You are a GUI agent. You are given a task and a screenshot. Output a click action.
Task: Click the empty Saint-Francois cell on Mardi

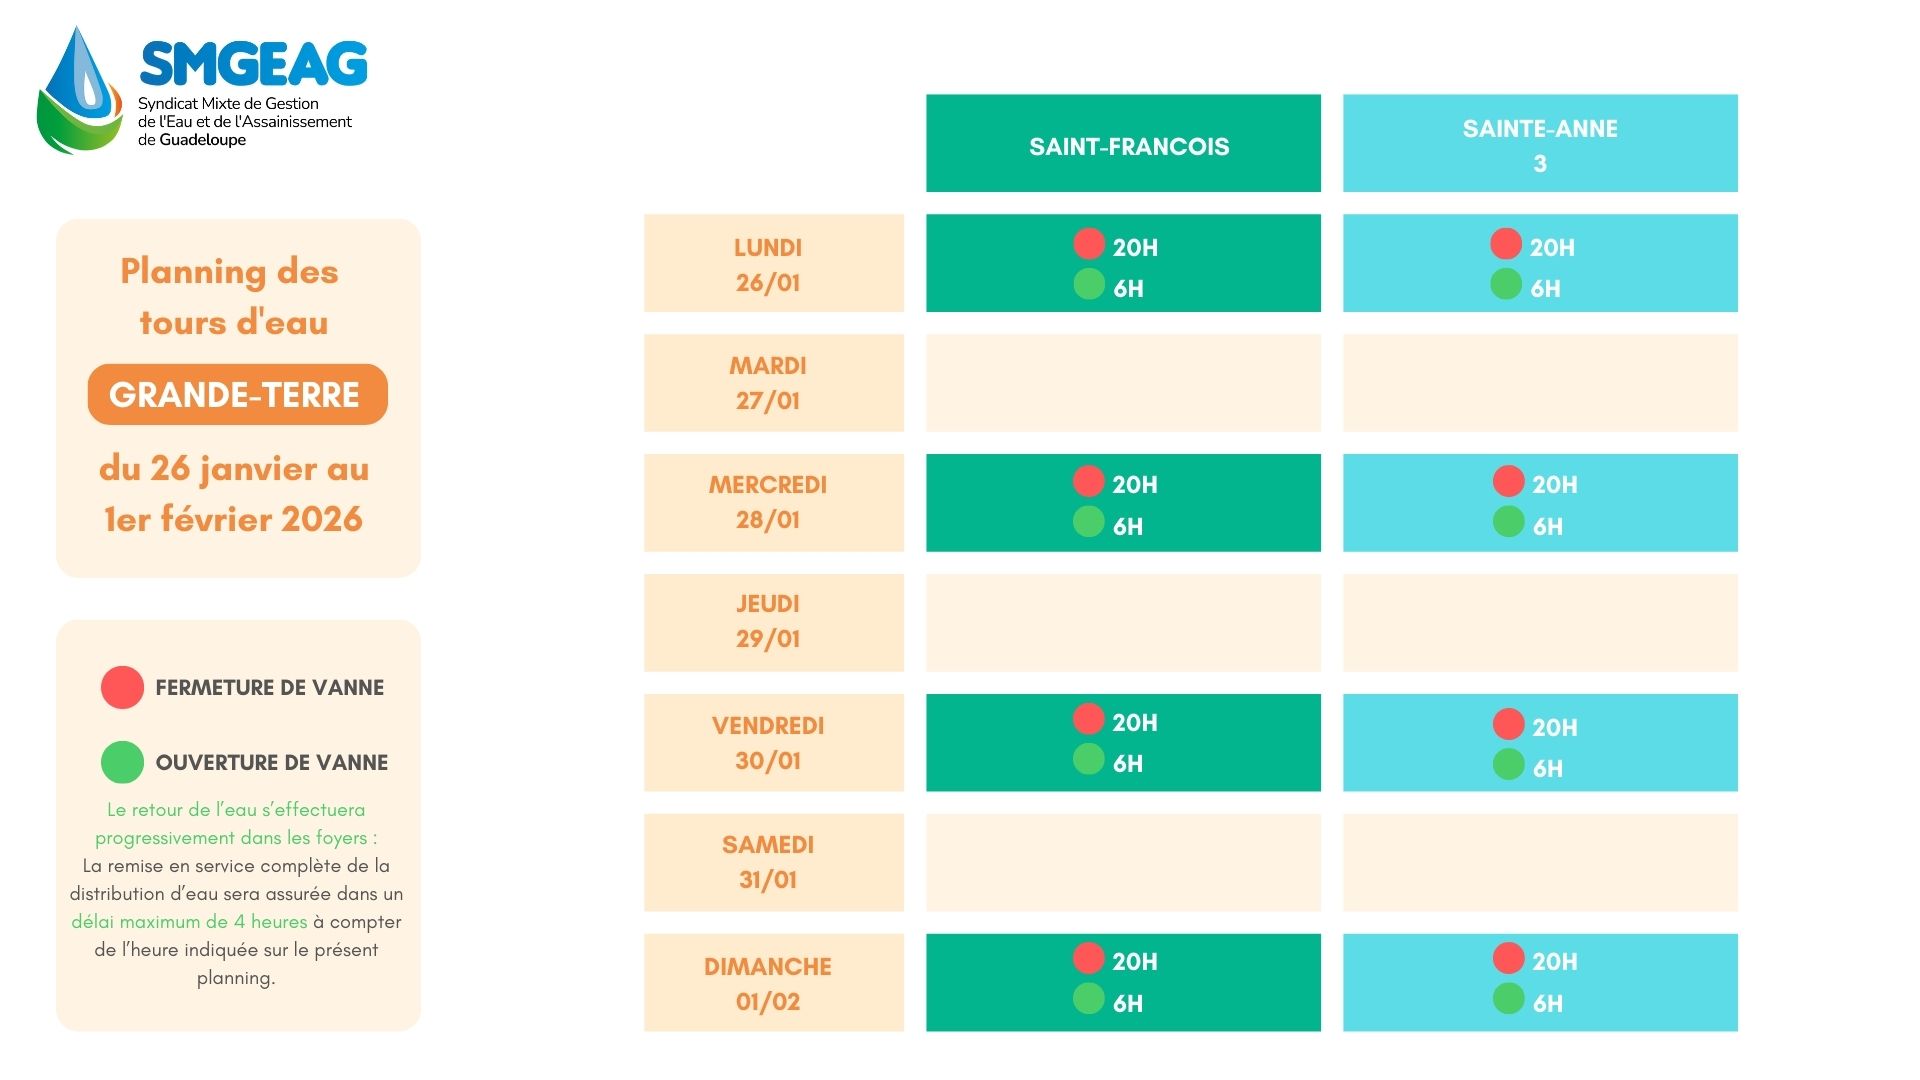(x=1123, y=383)
